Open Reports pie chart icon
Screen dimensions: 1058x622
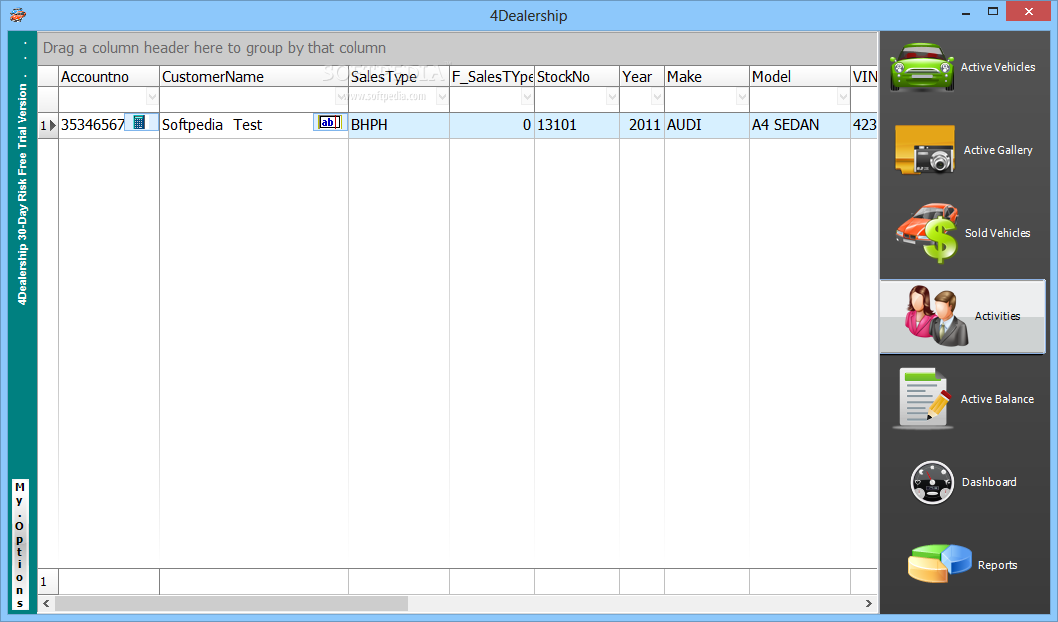coord(939,564)
